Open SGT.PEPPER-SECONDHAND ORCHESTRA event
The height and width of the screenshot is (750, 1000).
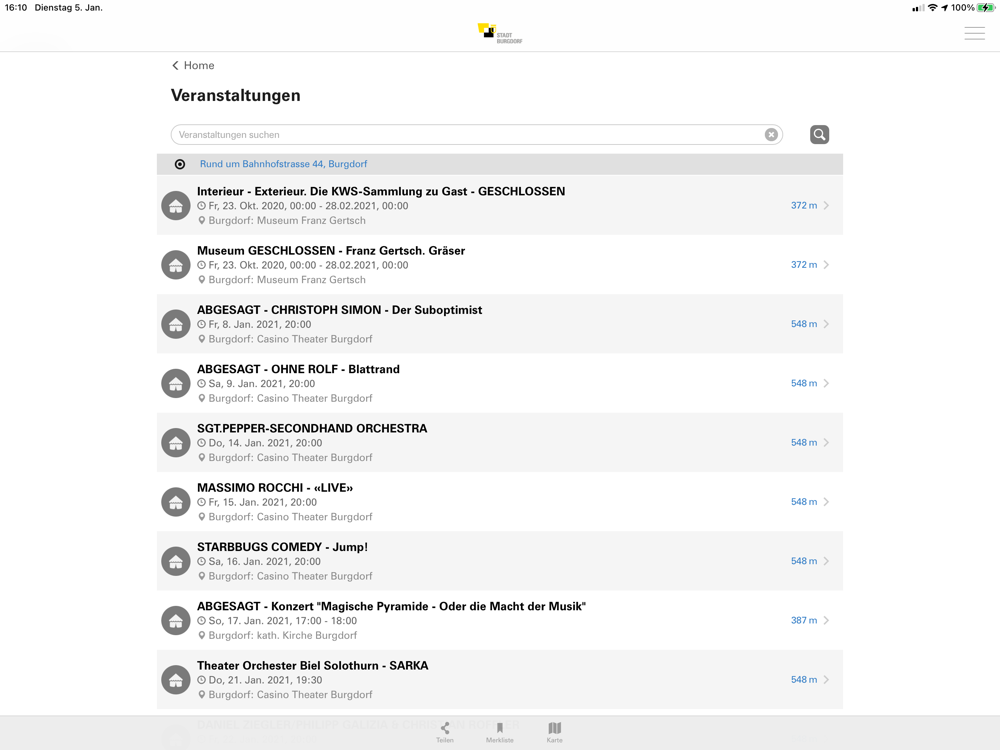click(x=500, y=443)
